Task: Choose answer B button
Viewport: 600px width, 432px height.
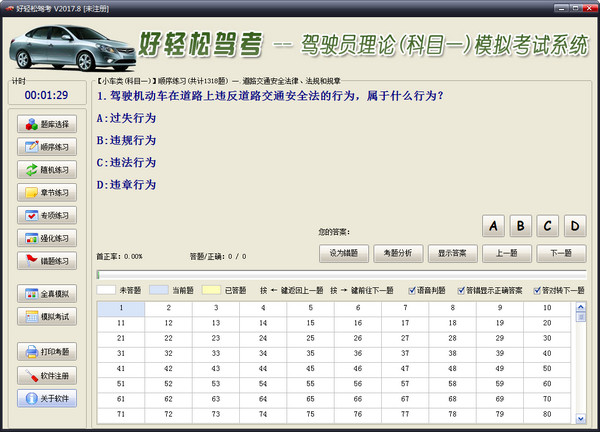Action: [523, 226]
